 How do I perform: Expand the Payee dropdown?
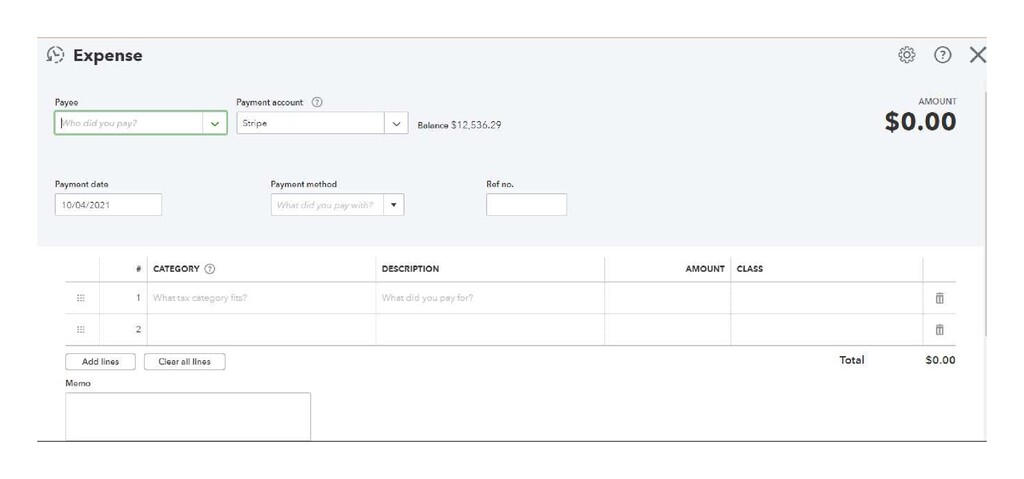point(215,124)
